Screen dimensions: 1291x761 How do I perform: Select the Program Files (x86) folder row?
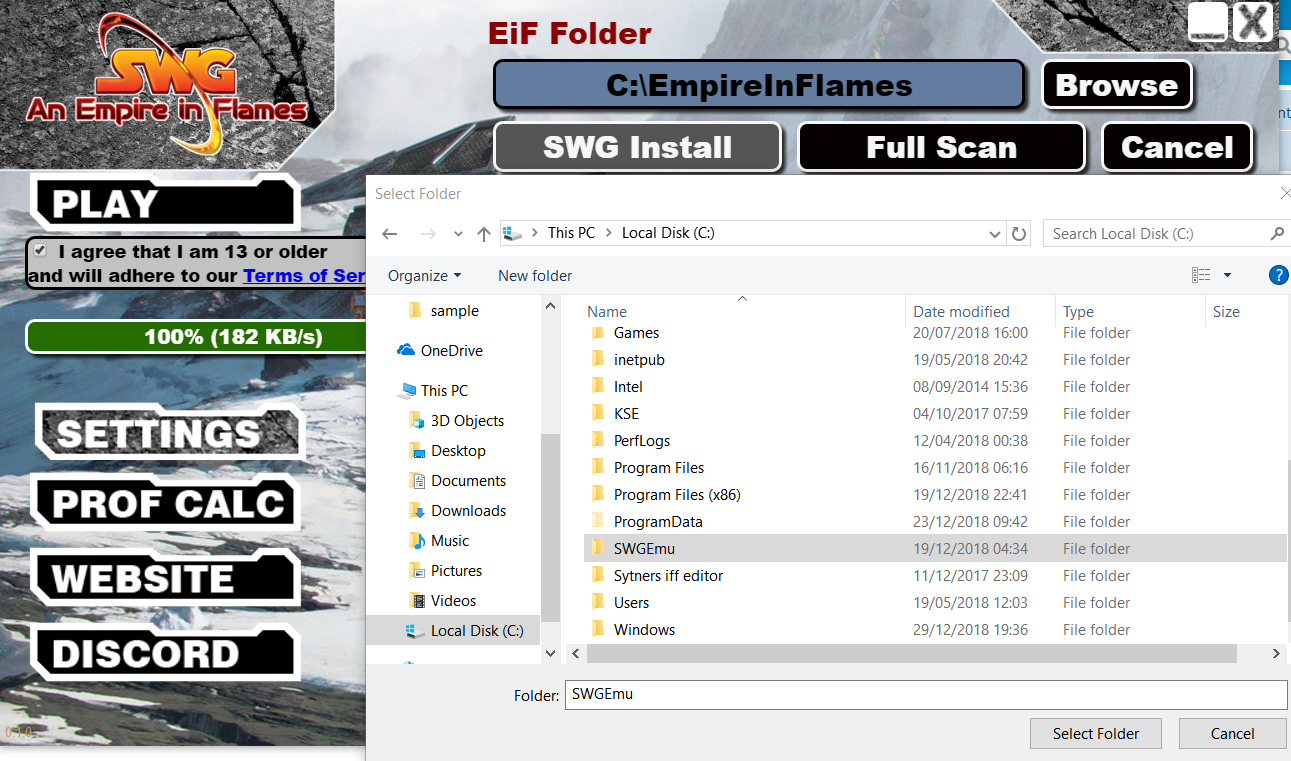coord(935,495)
